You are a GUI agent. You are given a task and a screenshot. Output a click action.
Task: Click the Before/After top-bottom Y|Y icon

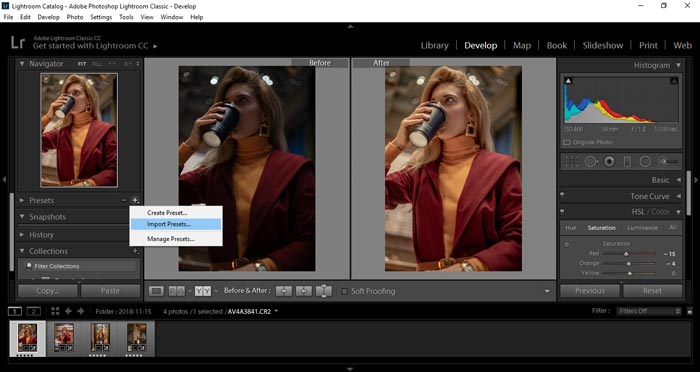click(203, 291)
